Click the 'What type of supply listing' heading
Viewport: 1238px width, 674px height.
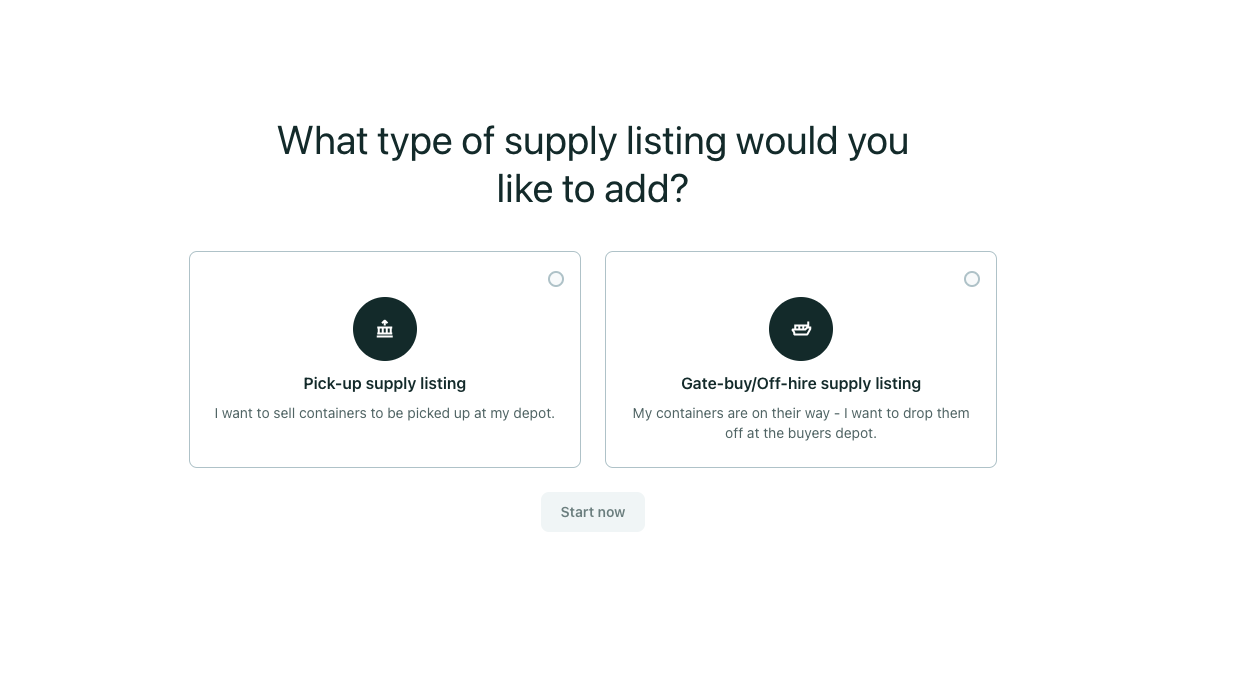[x=592, y=141]
